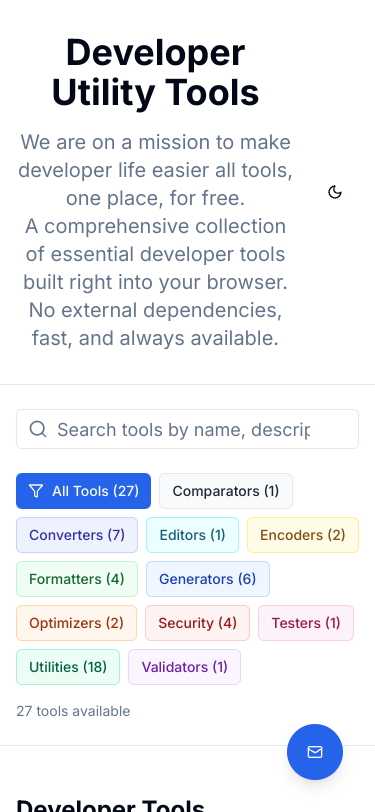Viewport: 375px width, 812px height.
Task: Choose the Formatters (4) filter
Action: (x=77, y=579)
